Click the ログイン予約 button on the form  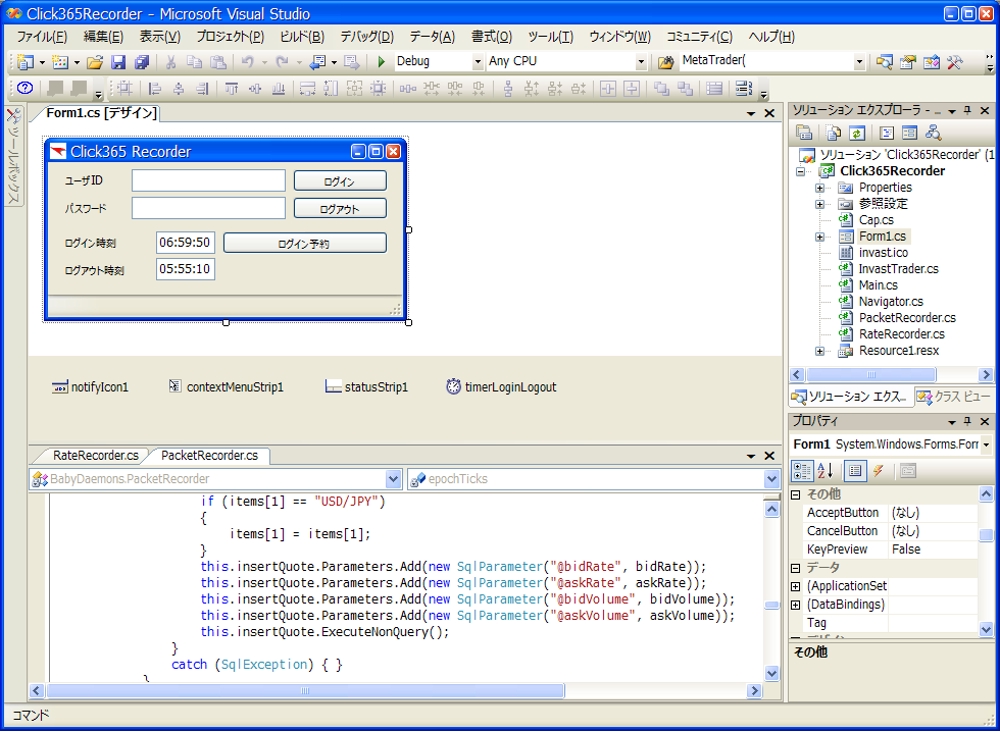pos(305,243)
